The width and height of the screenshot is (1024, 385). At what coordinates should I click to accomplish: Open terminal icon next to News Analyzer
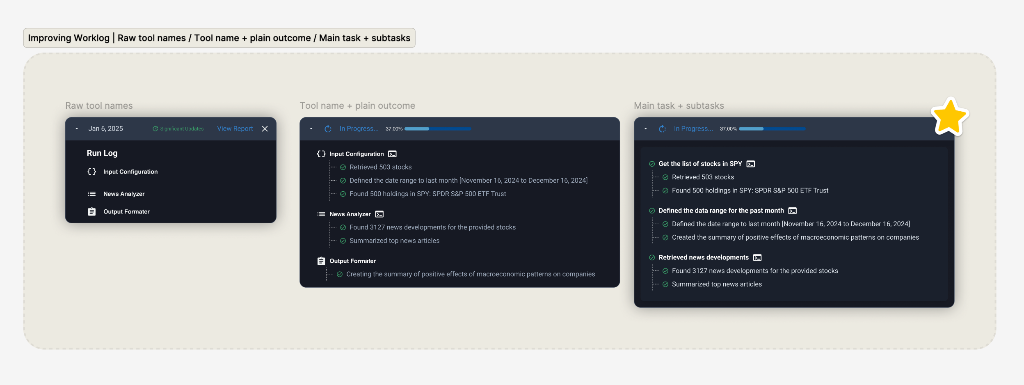click(379, 214)
